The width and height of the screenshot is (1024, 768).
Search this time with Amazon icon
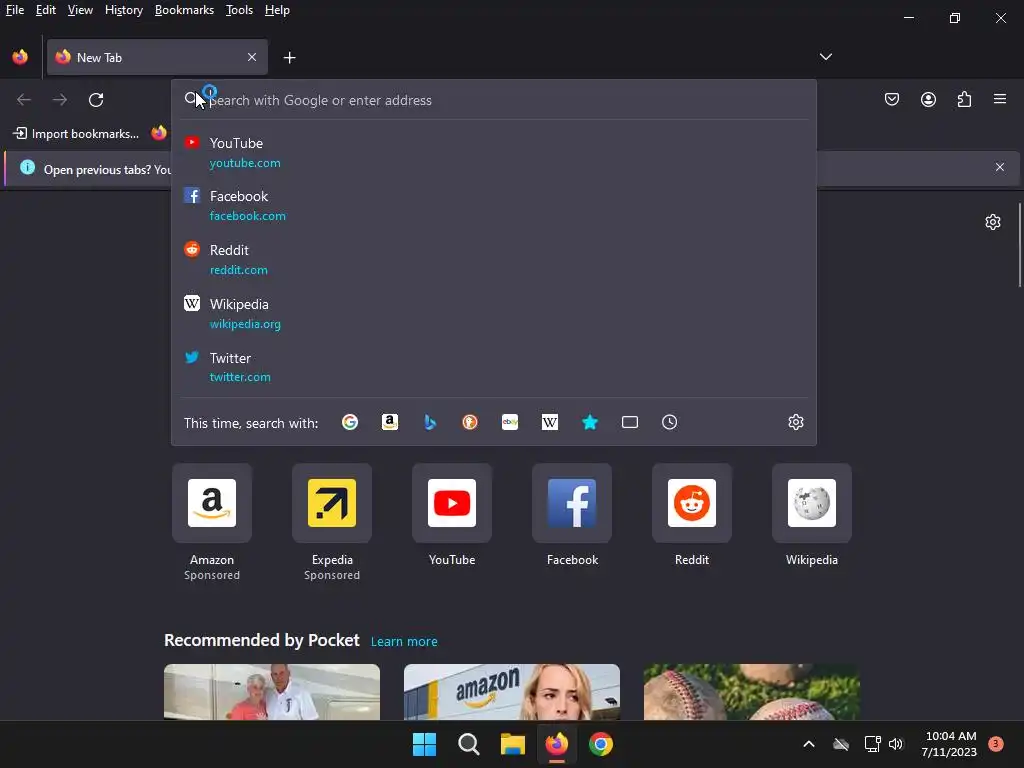(x=390, y=423)
